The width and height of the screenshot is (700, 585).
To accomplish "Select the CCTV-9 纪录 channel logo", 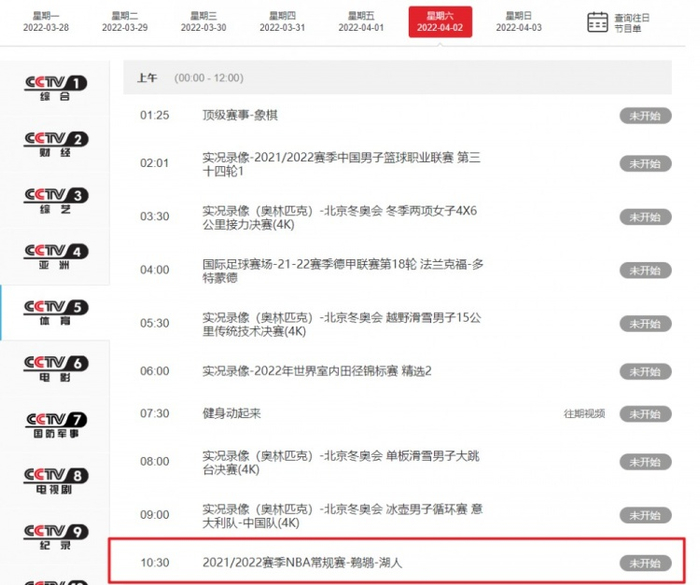I will coord(55,537).
